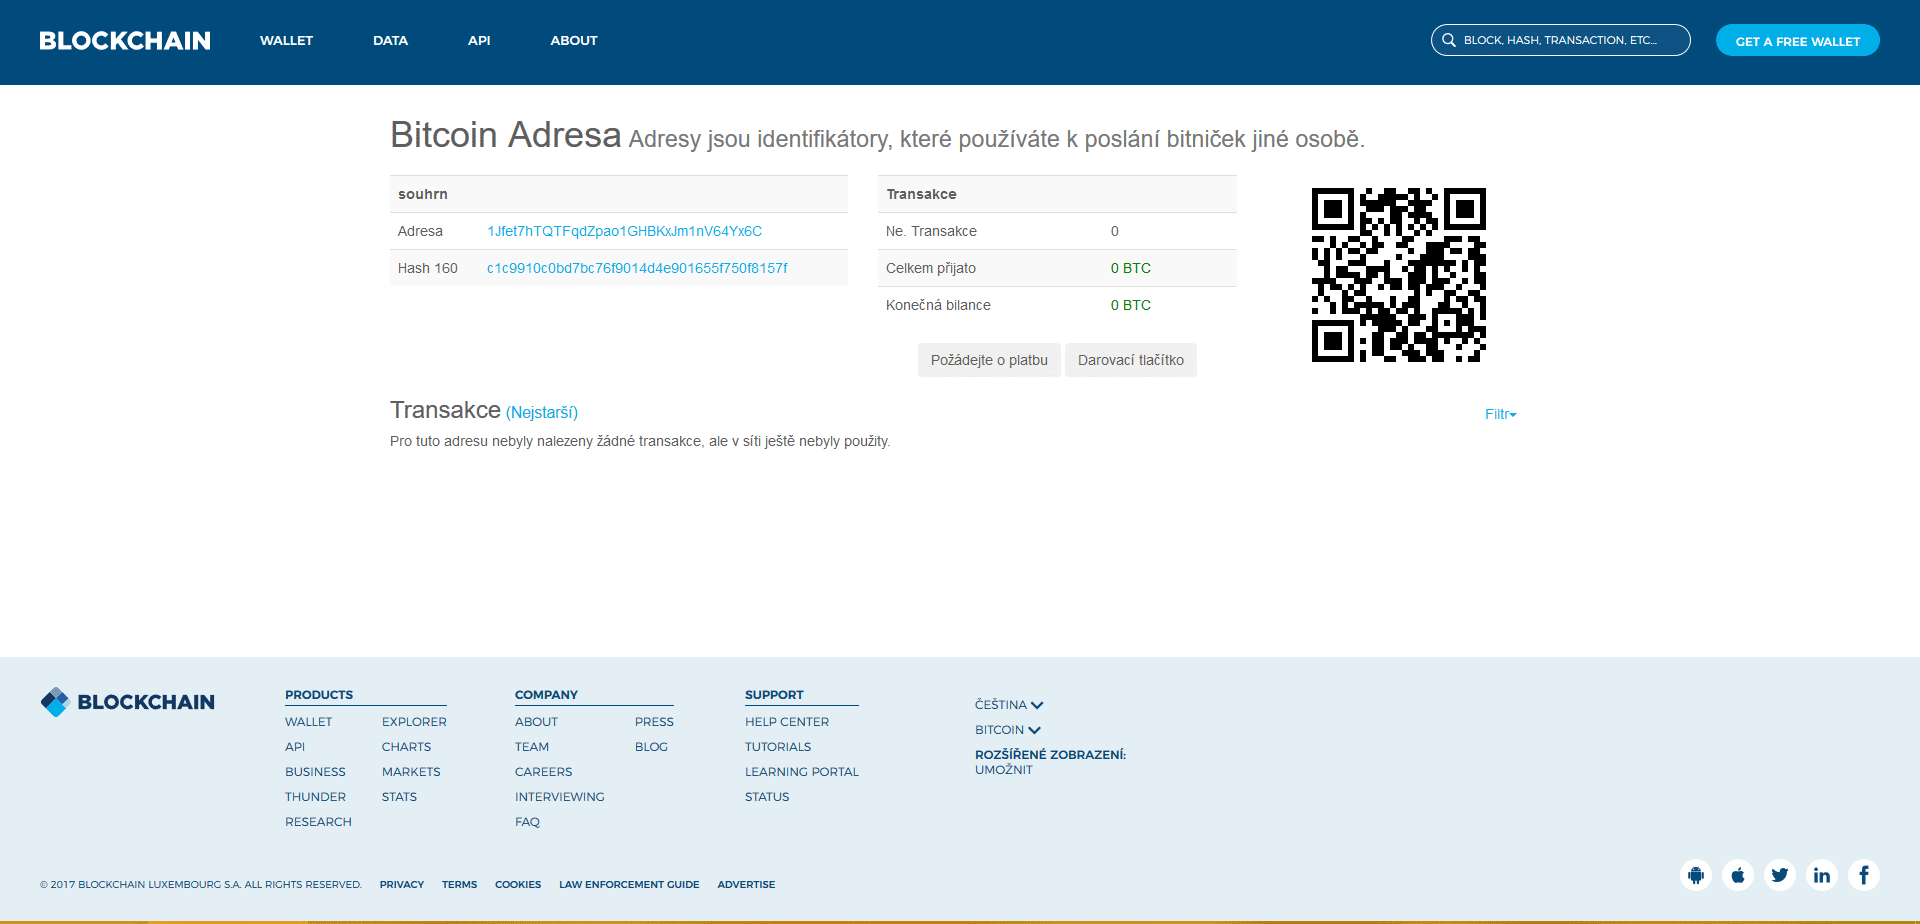Screen dimensions: 1920x924
Task: Open footer Wallet product link
Action: [x=309, y=722]
